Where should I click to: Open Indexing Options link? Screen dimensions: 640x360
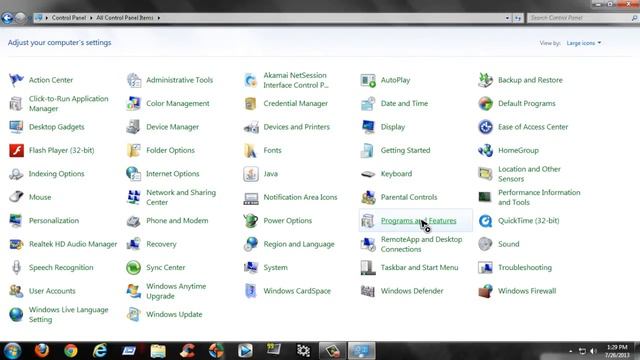point(56,174)
